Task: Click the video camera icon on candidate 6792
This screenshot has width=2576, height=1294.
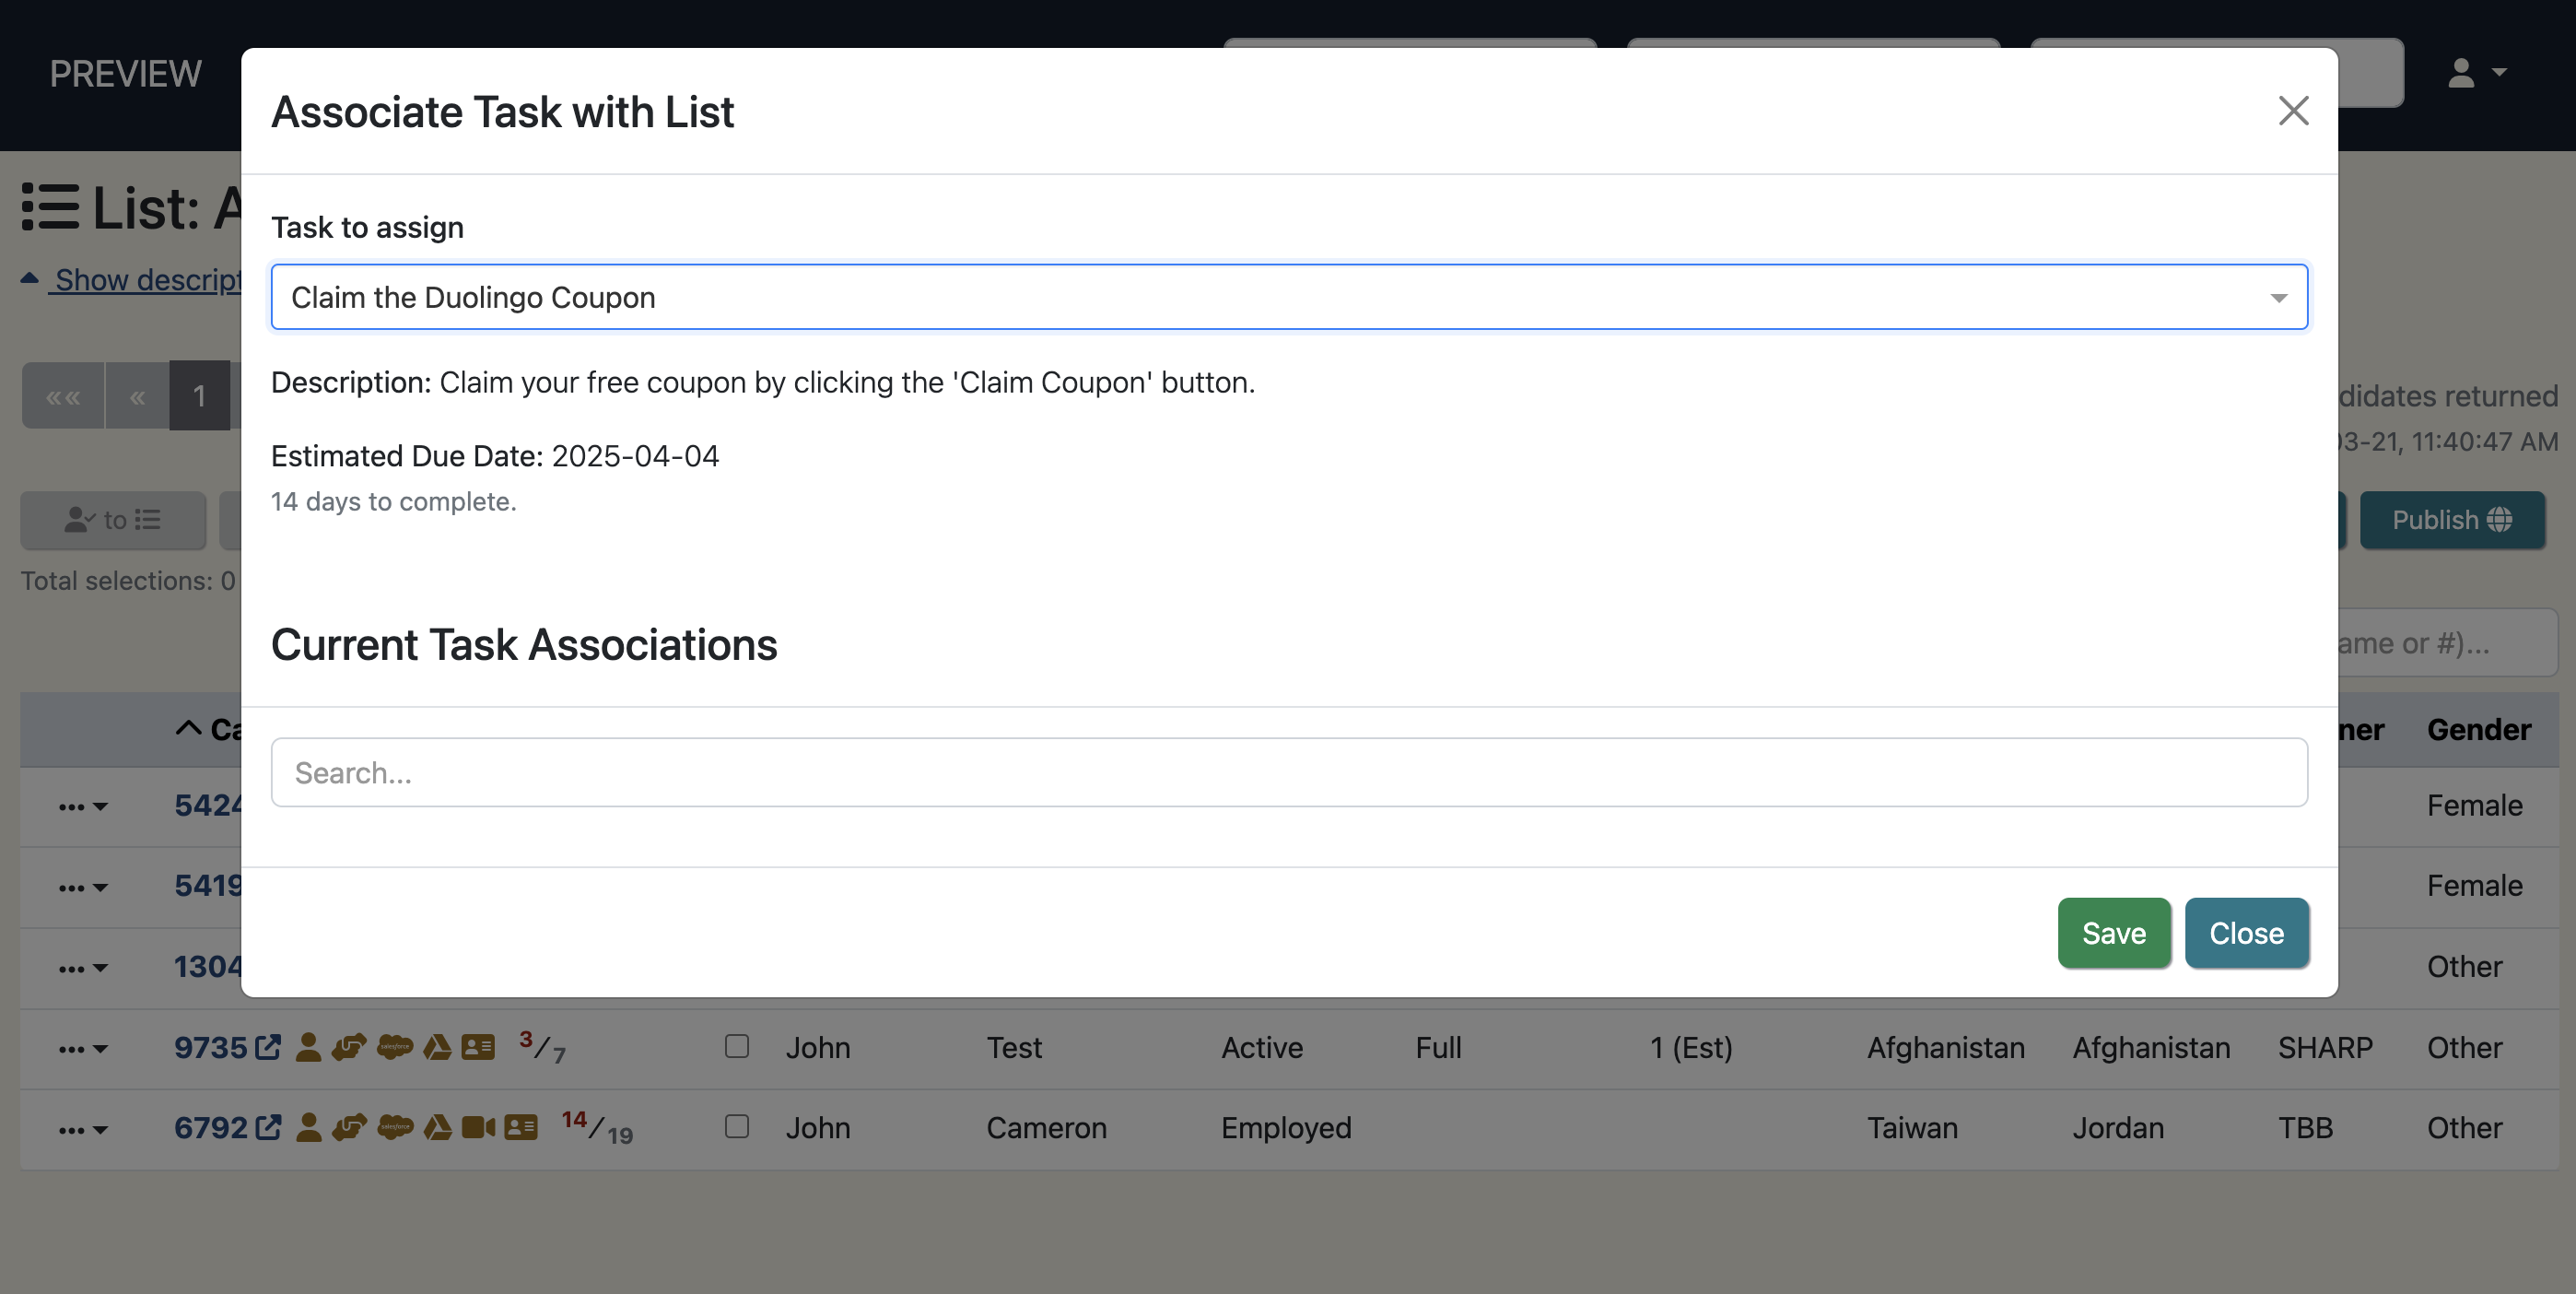Action: click(480, 1128)
